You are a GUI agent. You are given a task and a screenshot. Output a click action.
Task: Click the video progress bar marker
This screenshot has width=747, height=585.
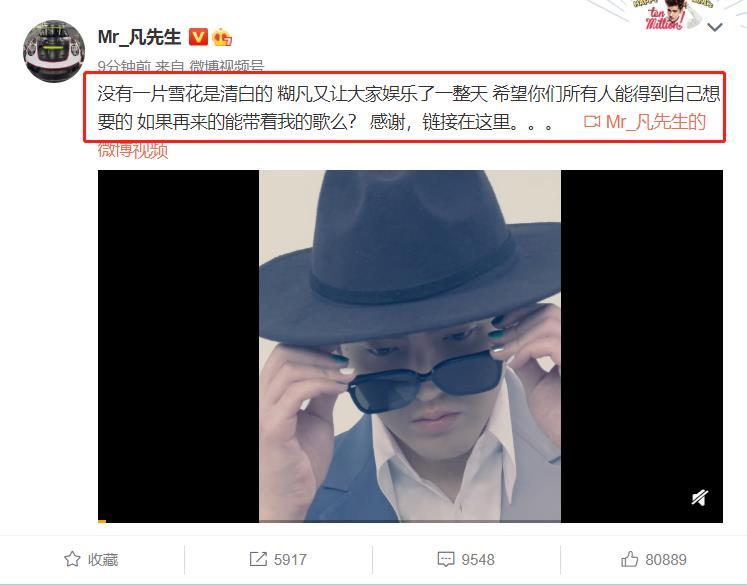101,521
